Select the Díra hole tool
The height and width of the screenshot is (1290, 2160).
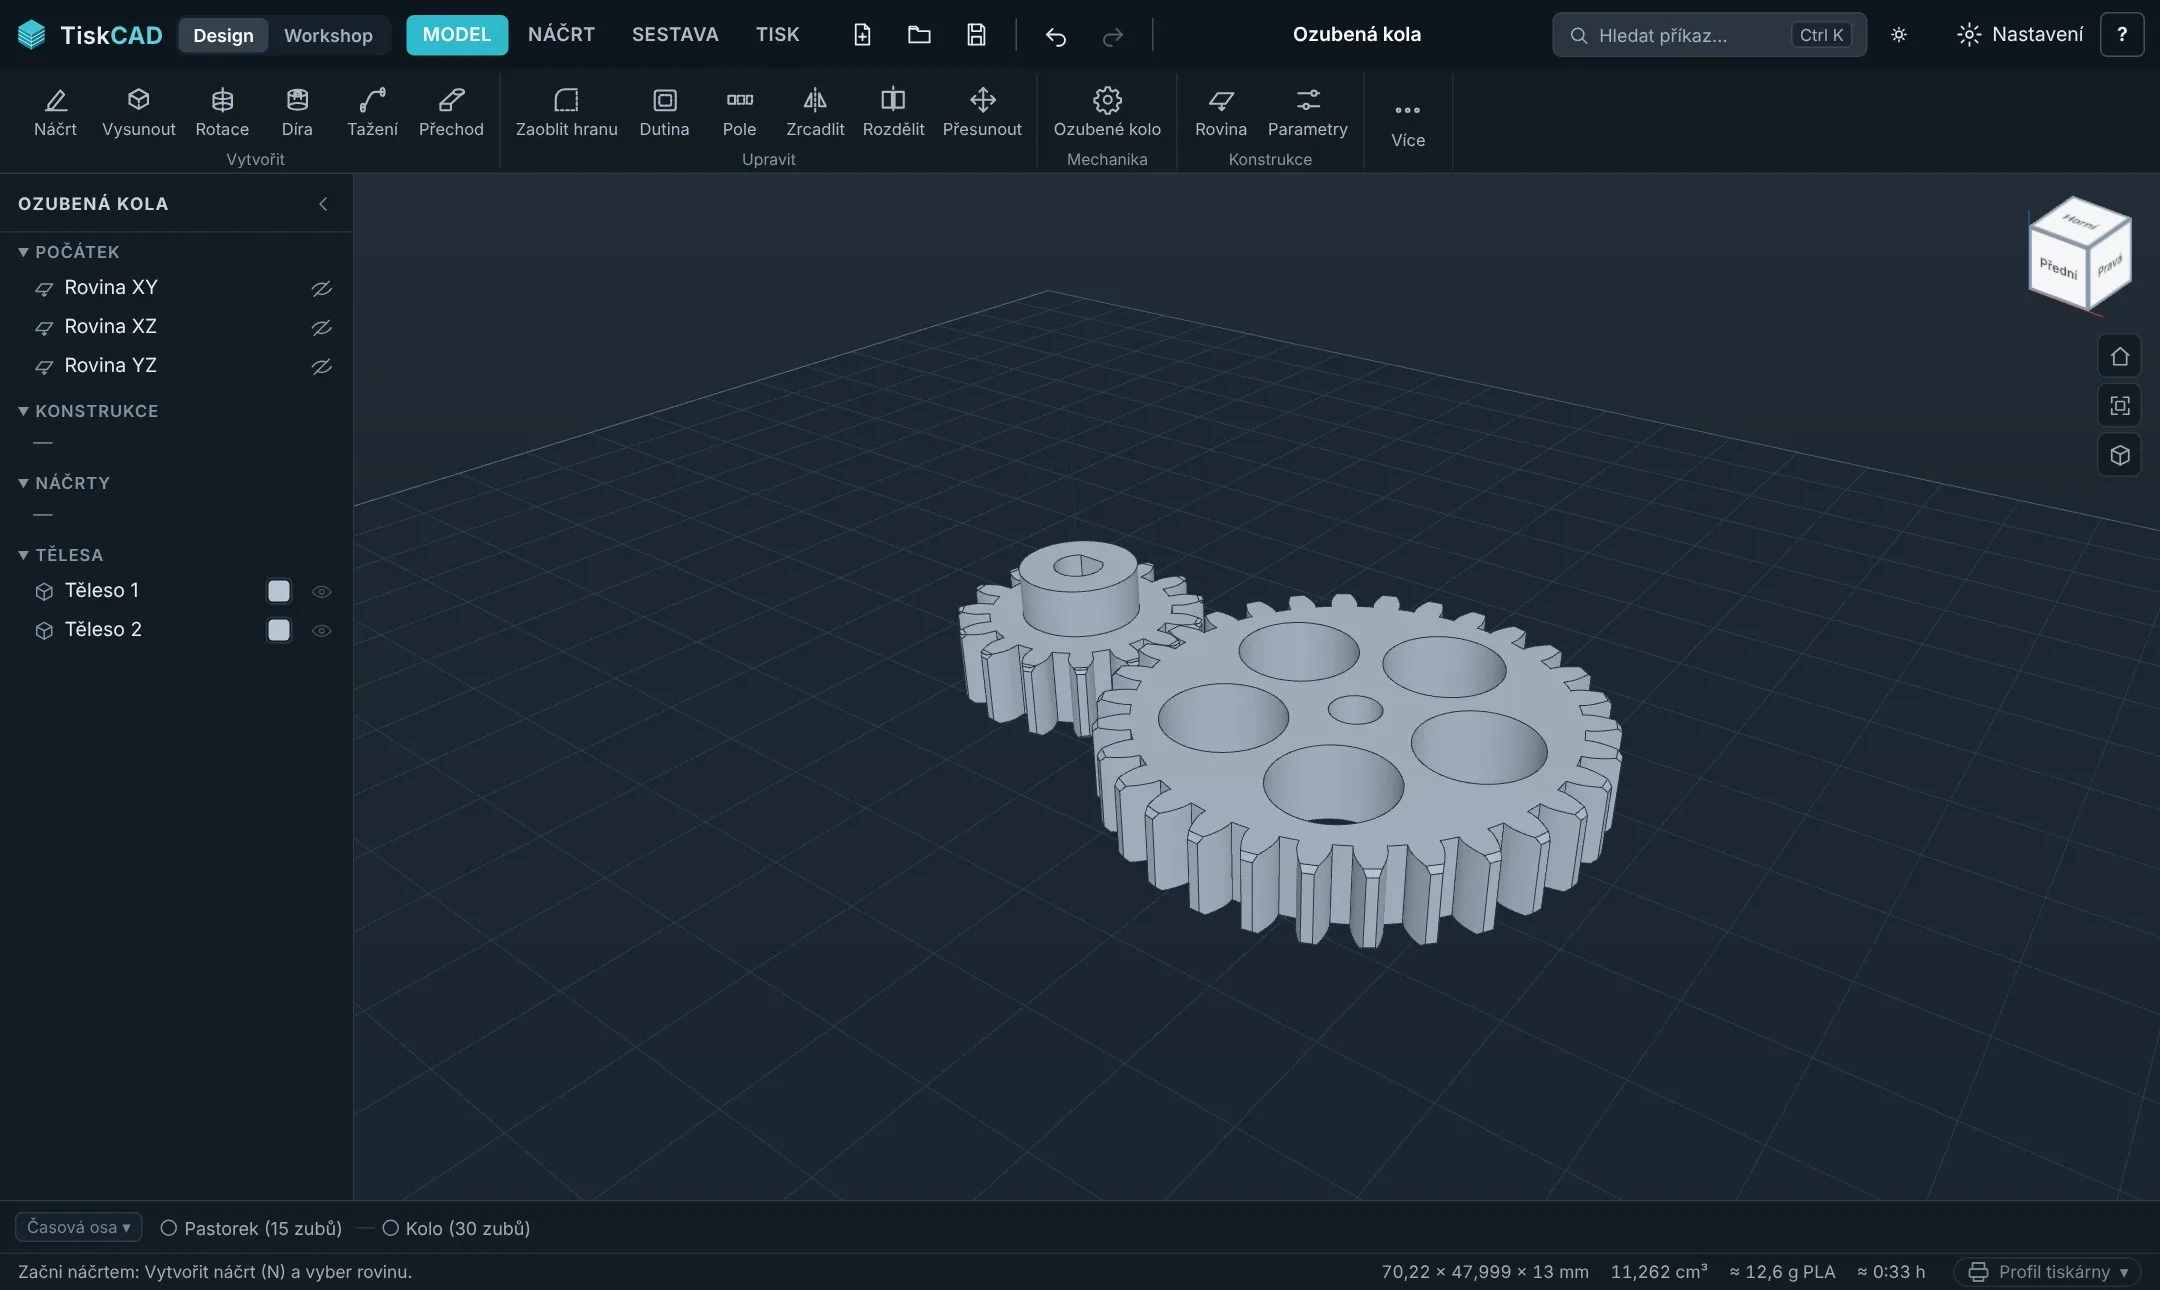coord(297,112)
